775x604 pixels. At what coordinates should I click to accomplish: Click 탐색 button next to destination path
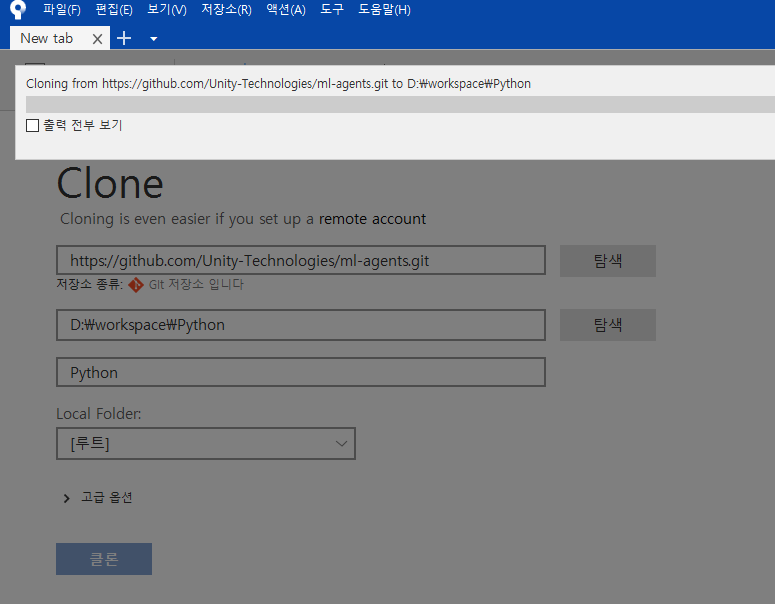(x=607, y=325)
